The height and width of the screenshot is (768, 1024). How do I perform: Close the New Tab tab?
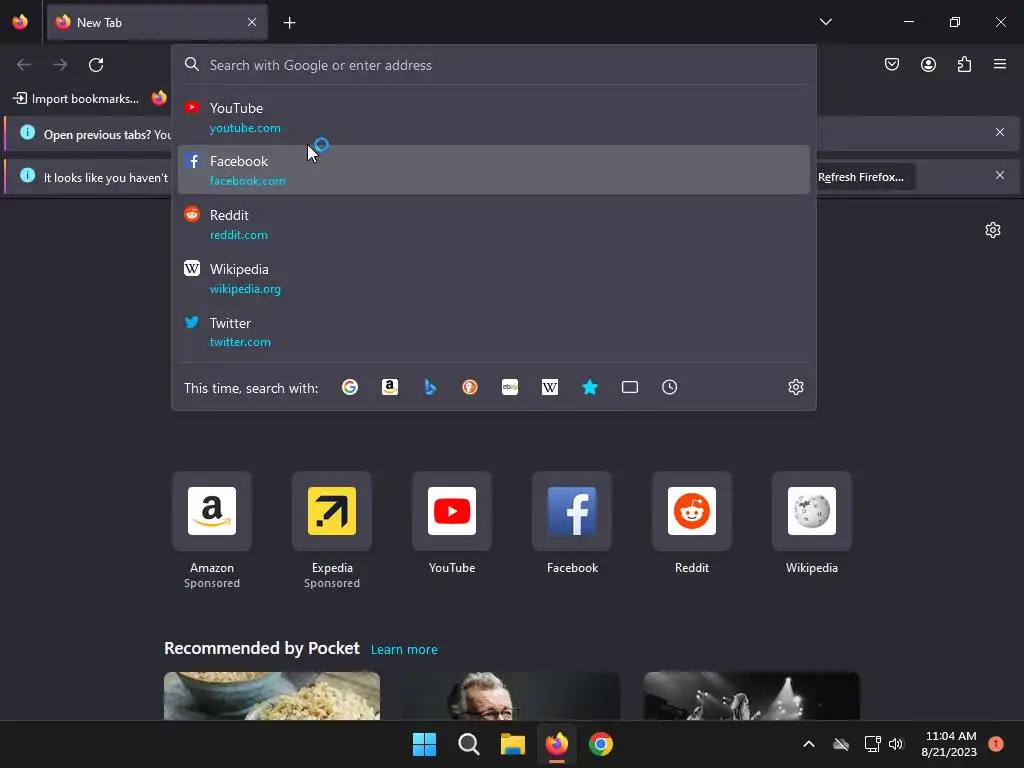tap(252, 22)
